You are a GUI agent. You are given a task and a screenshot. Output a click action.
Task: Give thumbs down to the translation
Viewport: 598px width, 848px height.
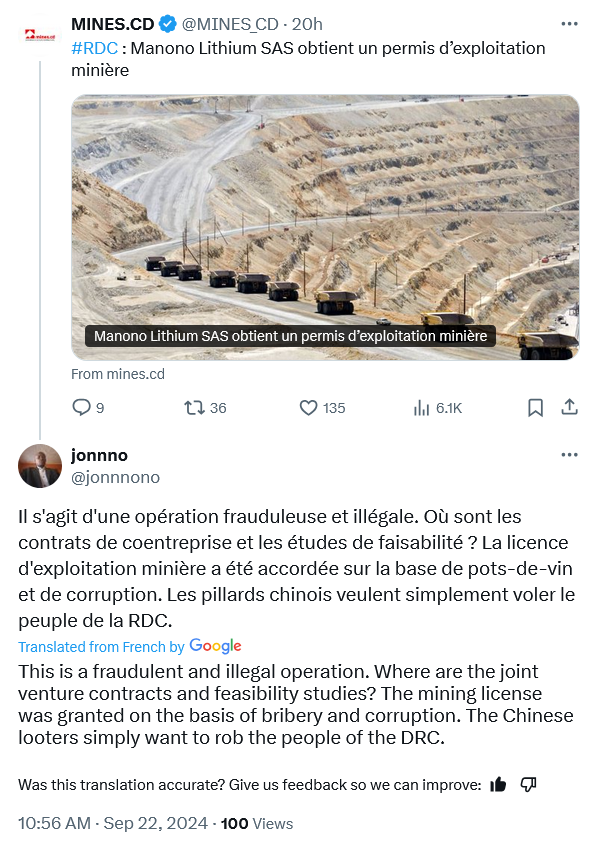point(528,784)
